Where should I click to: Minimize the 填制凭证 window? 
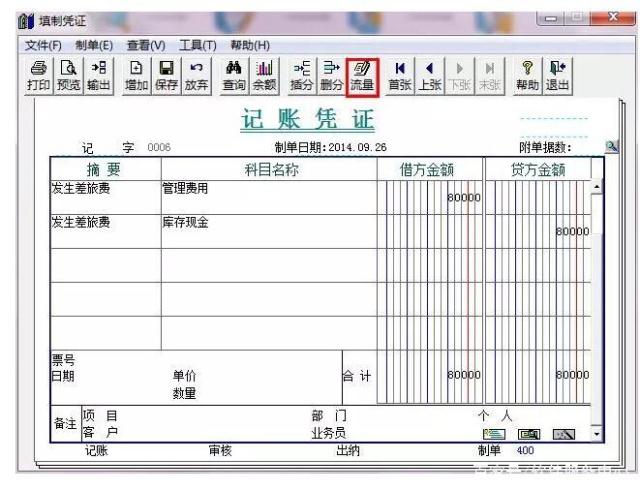(551, 18)
